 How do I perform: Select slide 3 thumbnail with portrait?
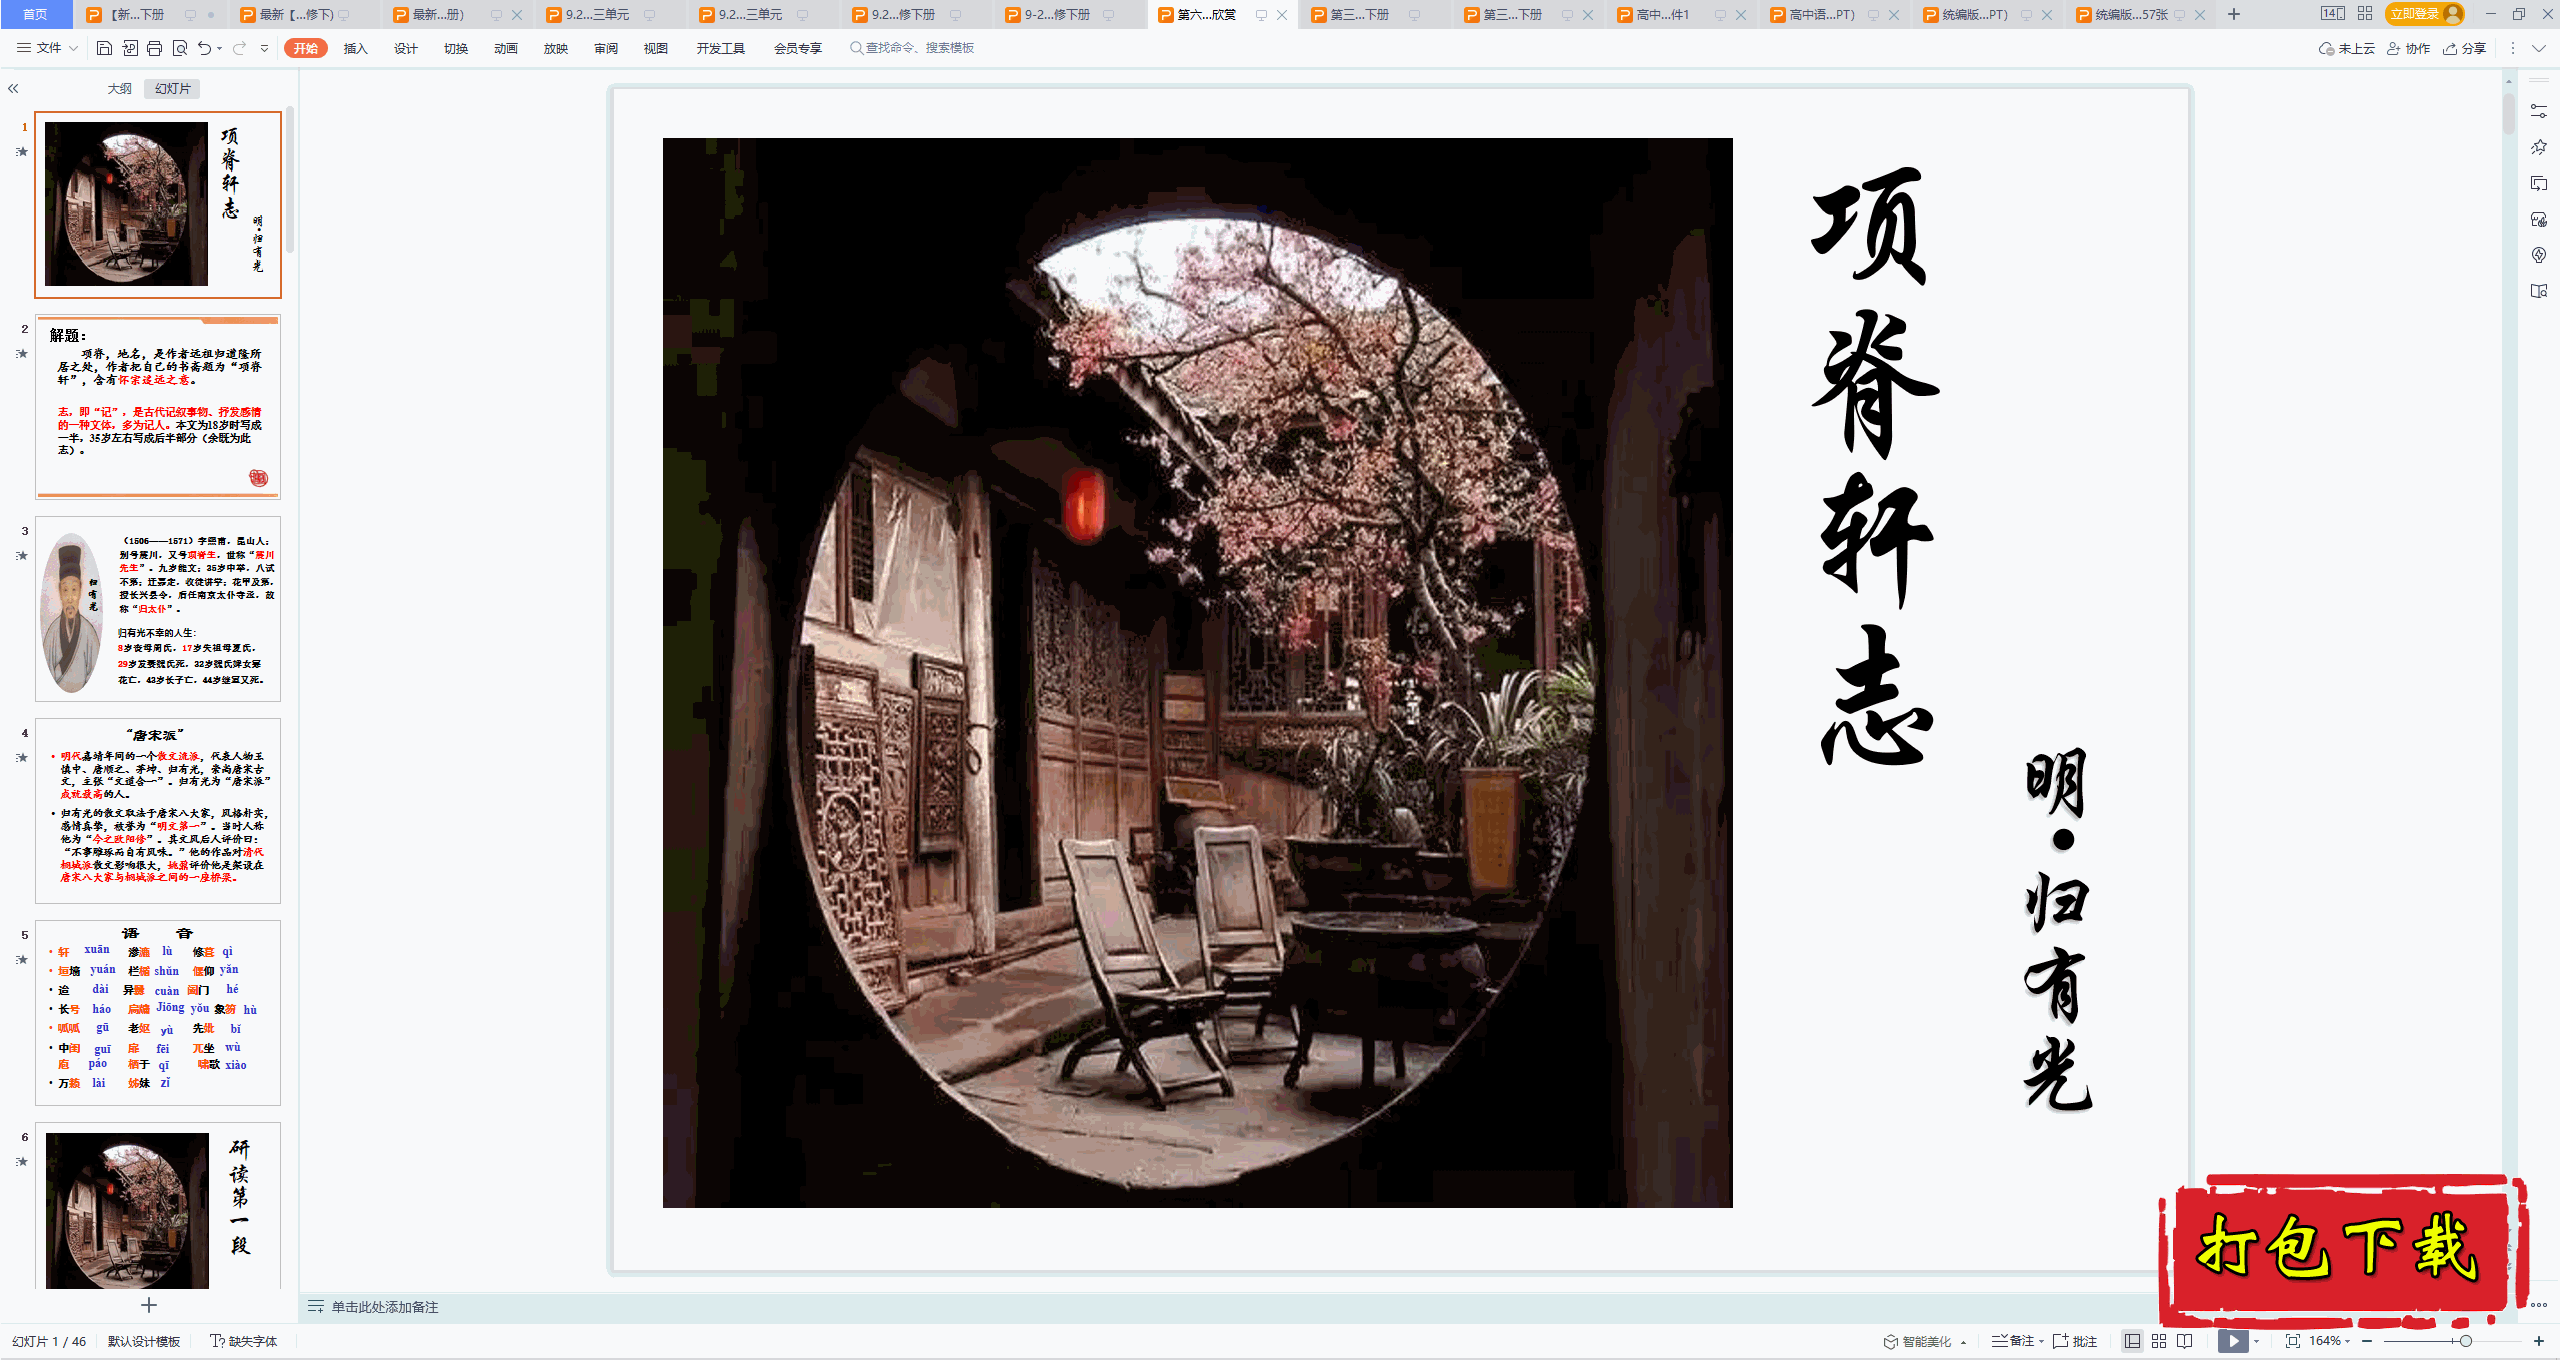(x=158, y=609)
